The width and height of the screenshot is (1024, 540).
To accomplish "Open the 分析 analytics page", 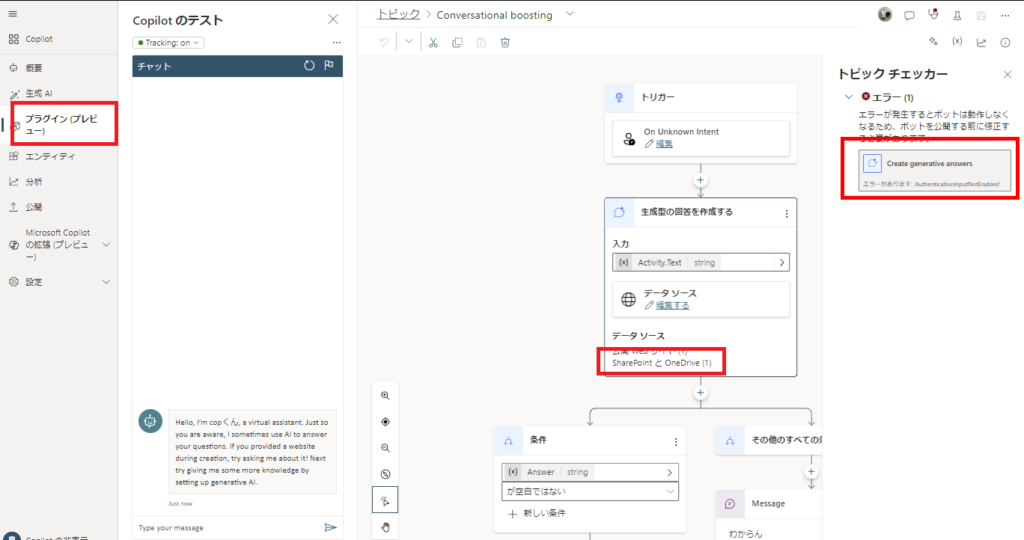I will [x=27, y=182].
